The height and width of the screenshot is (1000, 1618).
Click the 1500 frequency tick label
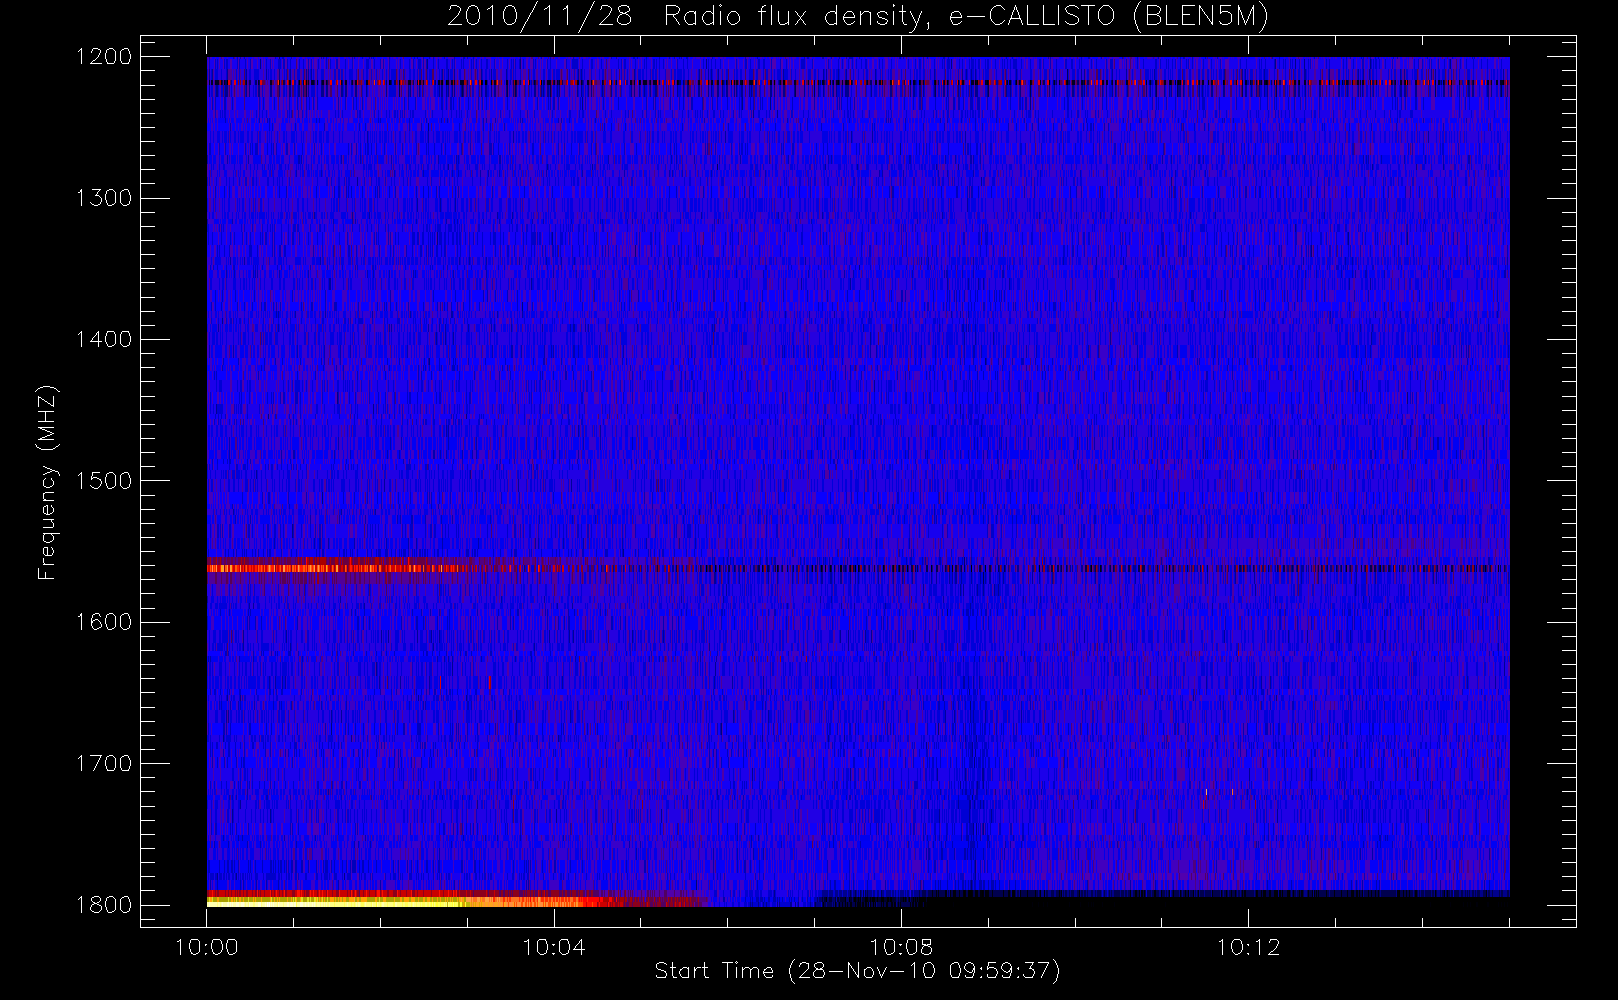[104, 481]
